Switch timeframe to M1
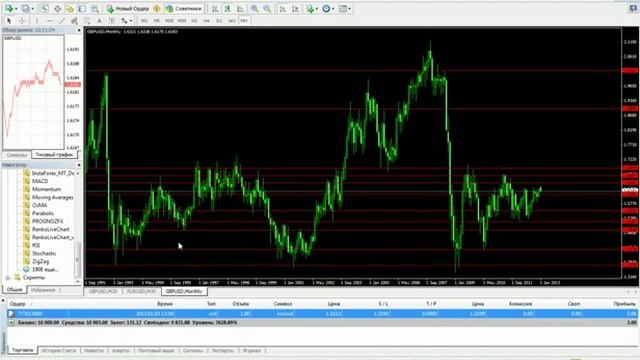Image resolution: width=640 pixels, height=360 pixels. (x=144, y=20)
